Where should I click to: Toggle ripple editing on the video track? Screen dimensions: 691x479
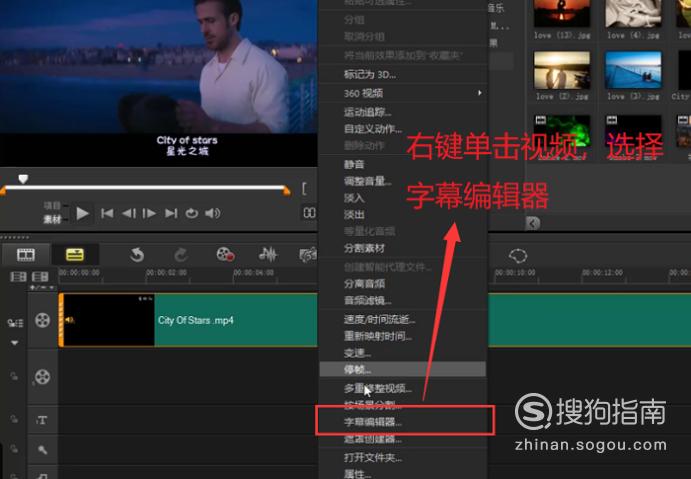click(15, 323)
